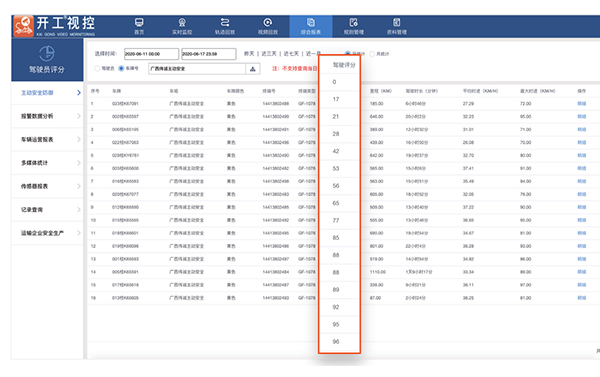Click the 驾驶时长 column header
This screenshot has width=600, height=377.
422,91
